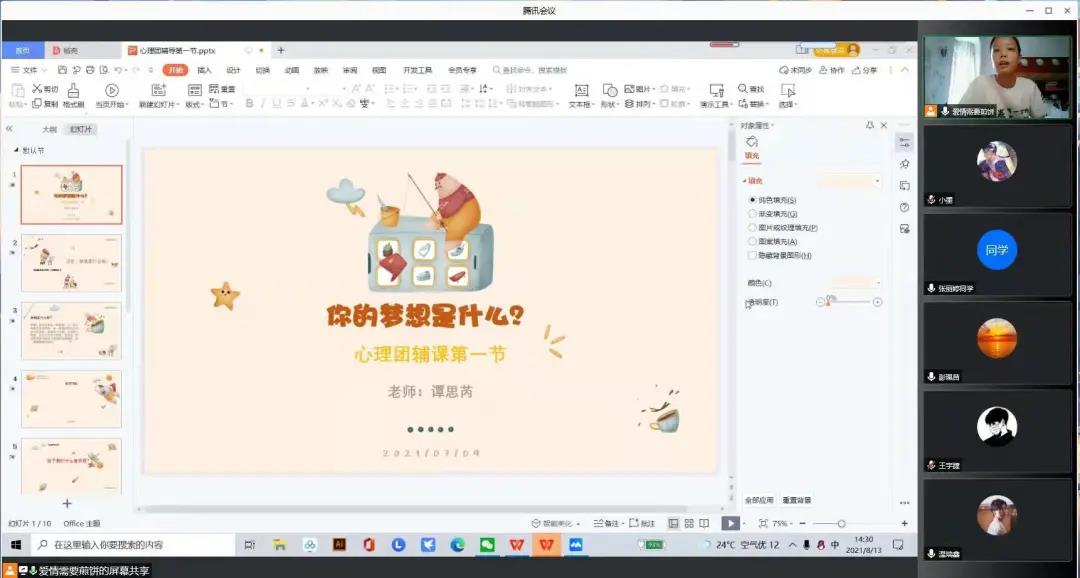Click the Select (选择) cursor icon

787,90
